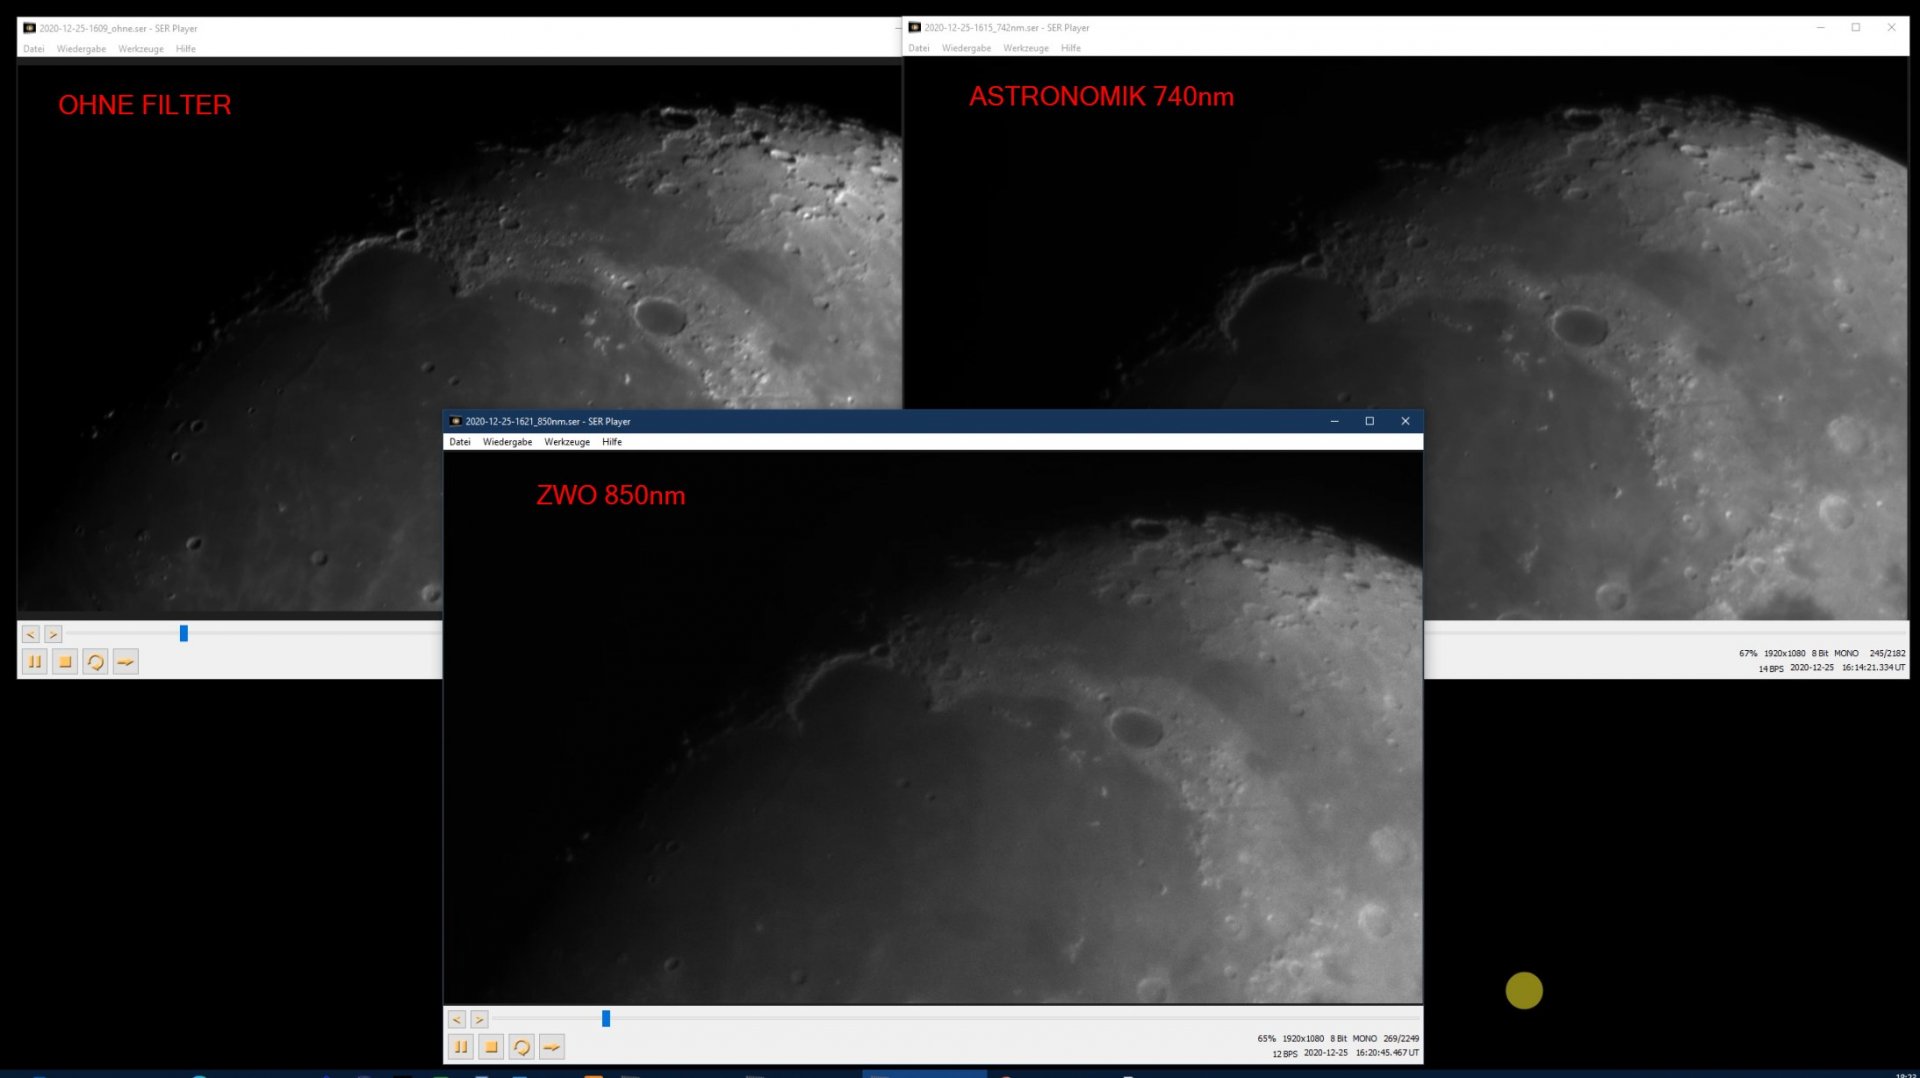Pause playback in the ohne.ser player window
The height and width of the screenshot is (1078, 1920).
(x=35, y=661)
